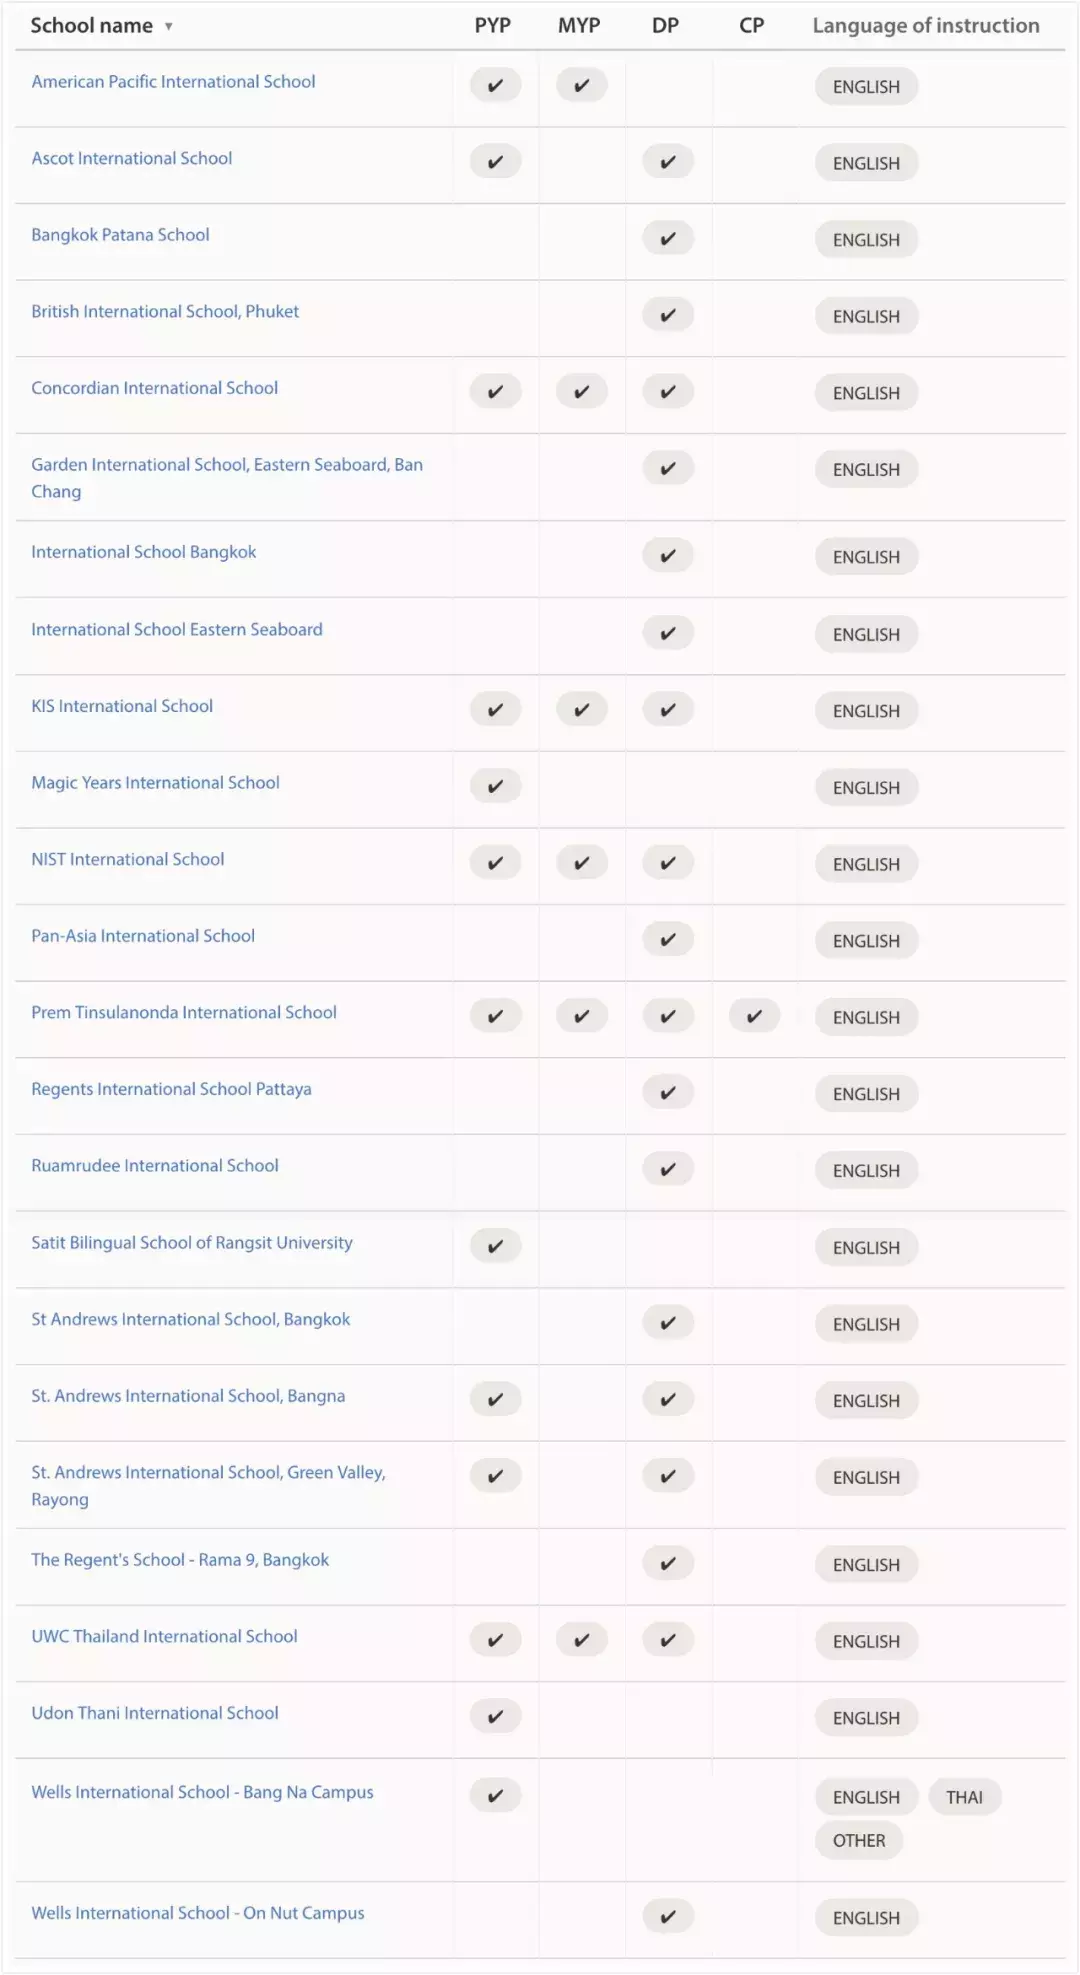Open the Ruamrudee International School link
The width and height of the screenshot is (1080, 1975).
tap(155, 1165)
